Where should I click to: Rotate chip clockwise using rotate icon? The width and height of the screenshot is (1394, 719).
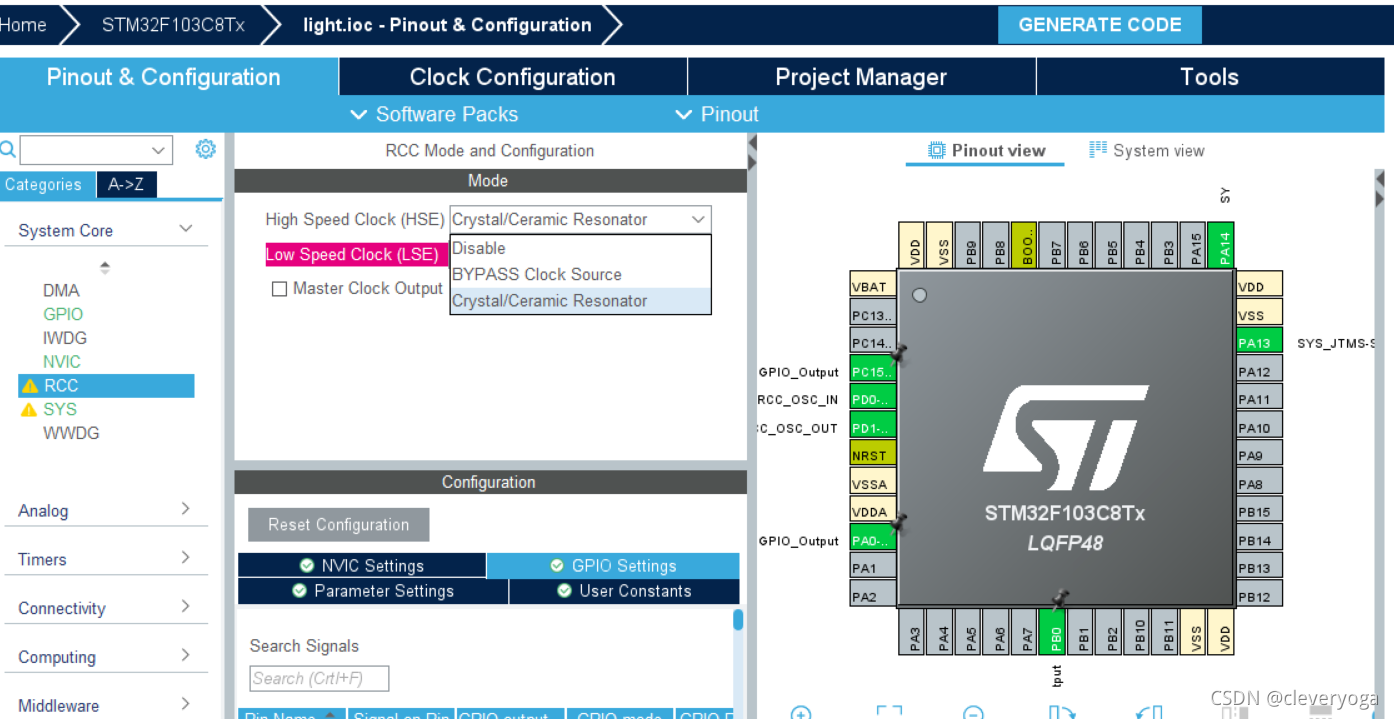click(1061, 713)
